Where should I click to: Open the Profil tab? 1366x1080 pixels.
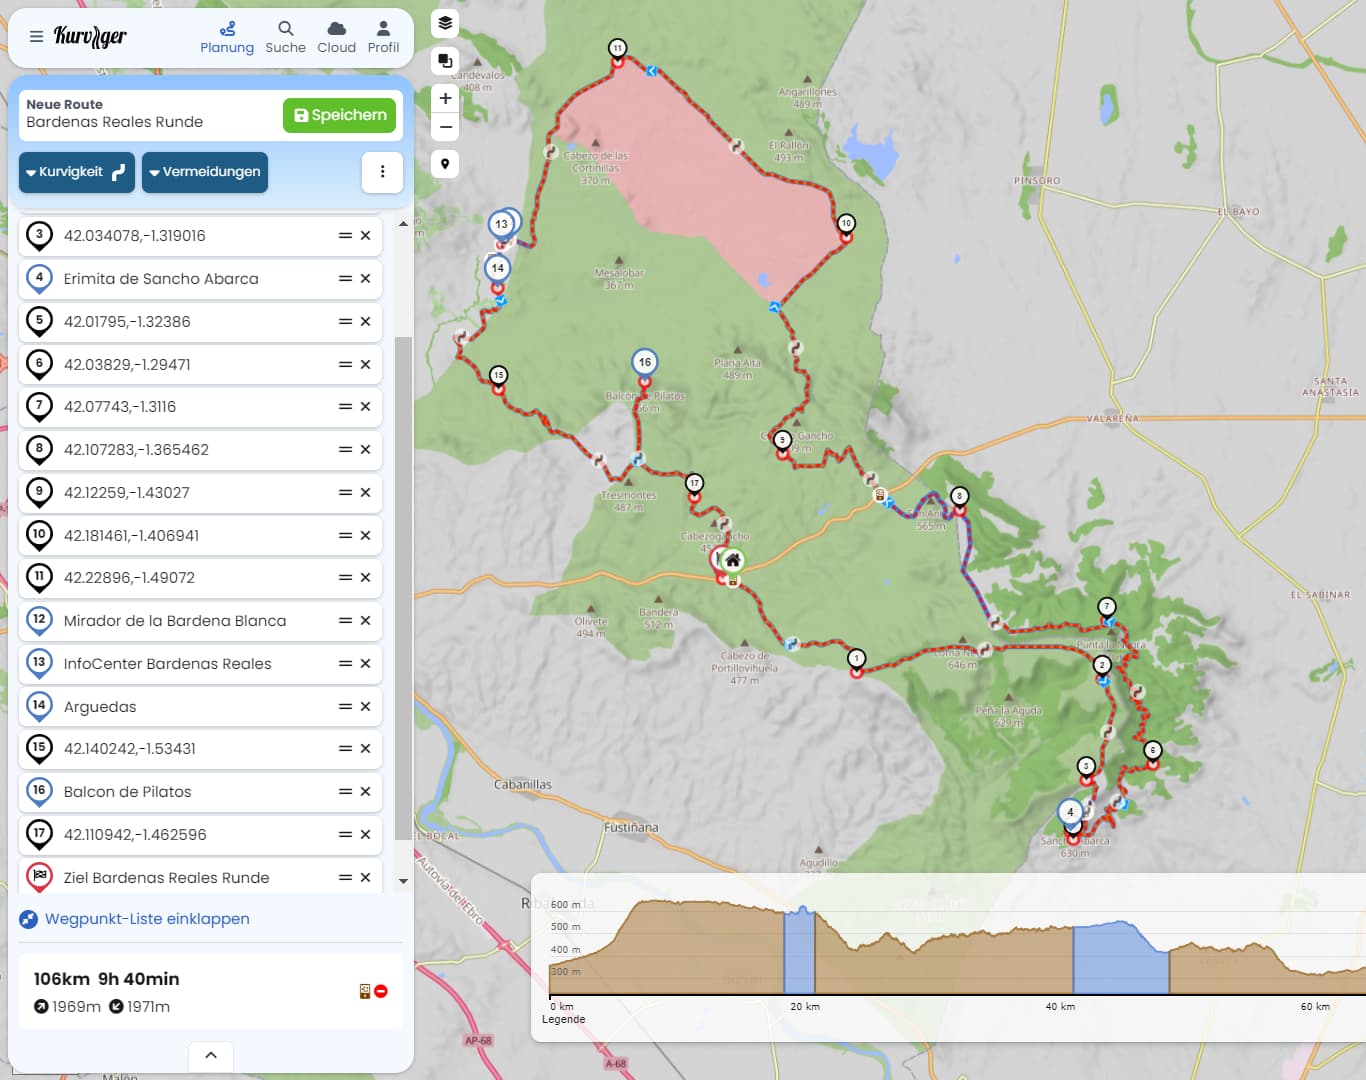point(383,37)
